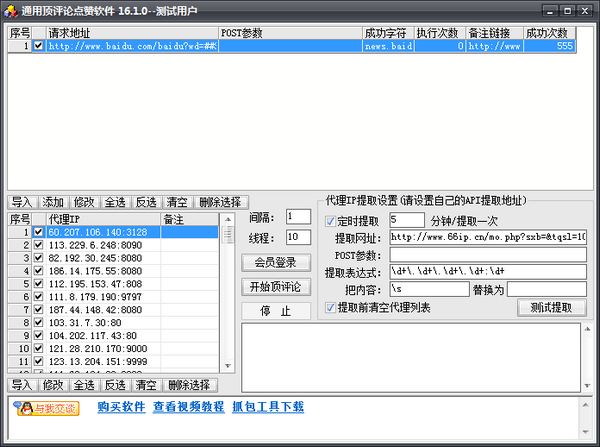The height and width of the screenshot is (447, 600).
Task: Click the '停 止' button
Action: [x=274, y=311]
